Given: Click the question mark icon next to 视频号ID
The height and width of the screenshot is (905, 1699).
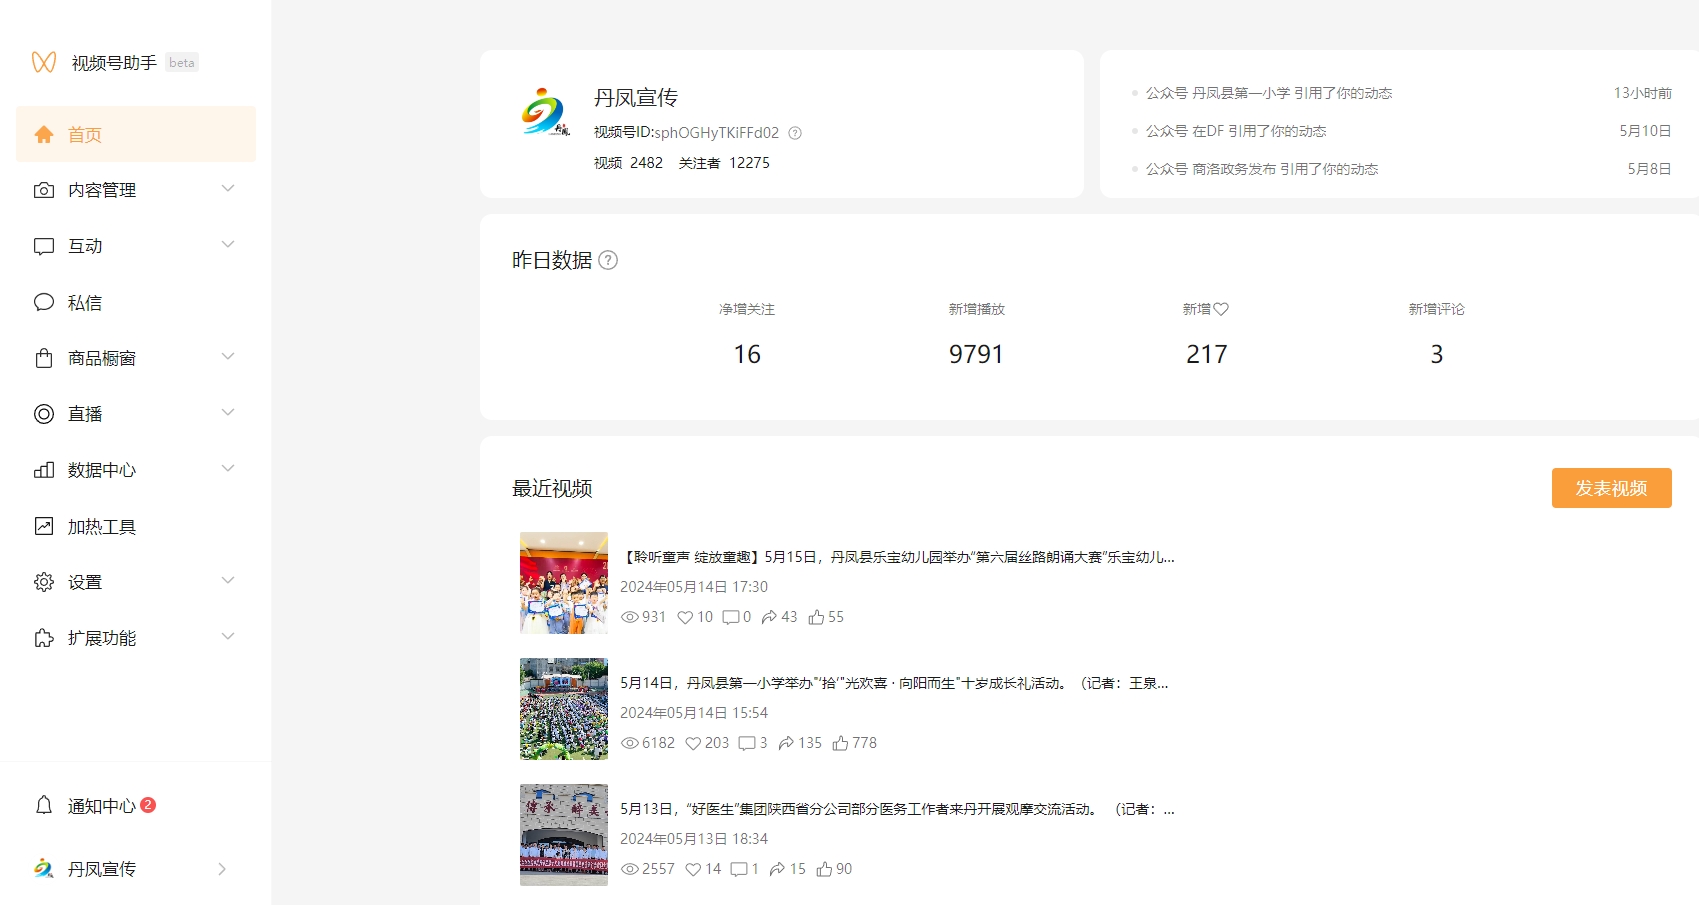Looking at the screenshot, I should (795, 133).
